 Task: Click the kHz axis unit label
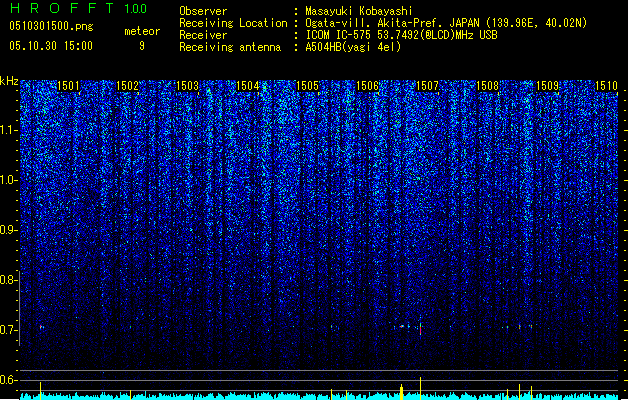click(9, 81)
